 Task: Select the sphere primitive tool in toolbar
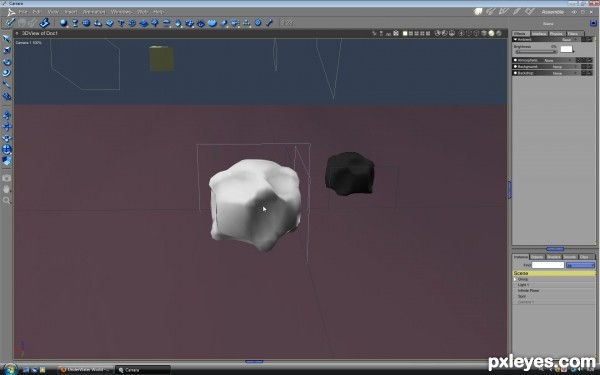[64, 23]
